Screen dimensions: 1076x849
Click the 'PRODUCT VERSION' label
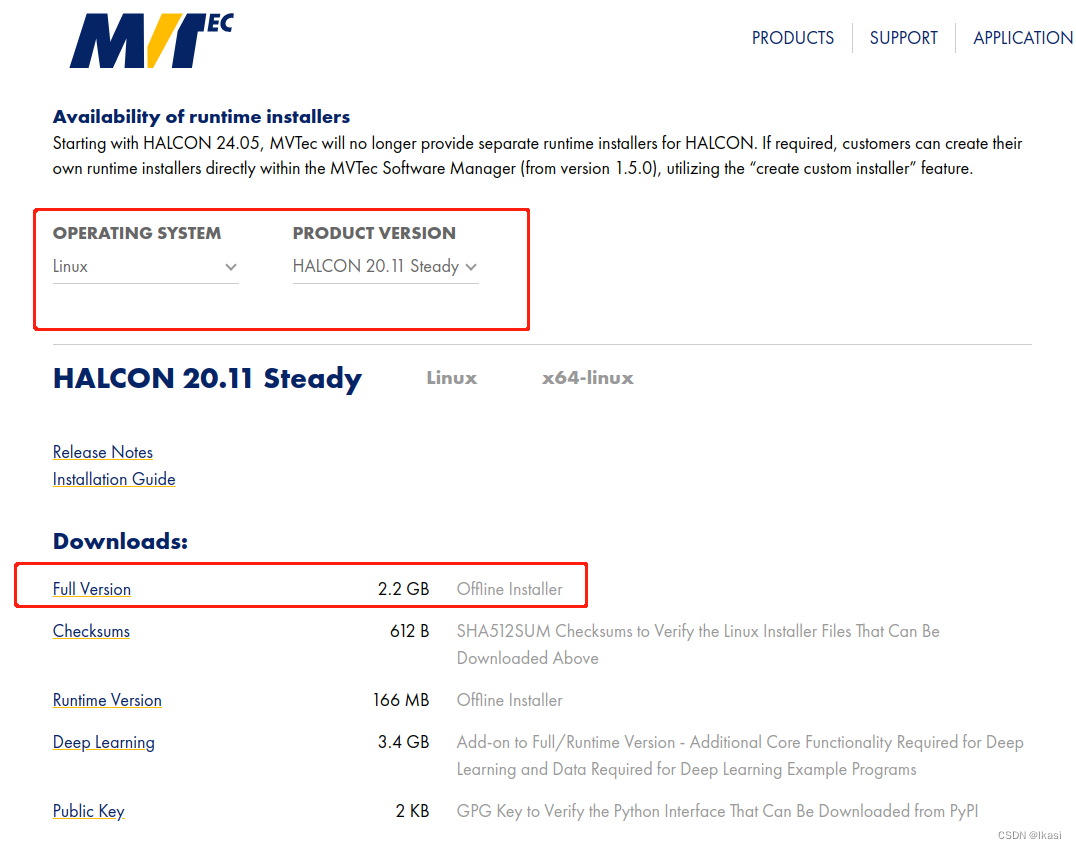374,233
